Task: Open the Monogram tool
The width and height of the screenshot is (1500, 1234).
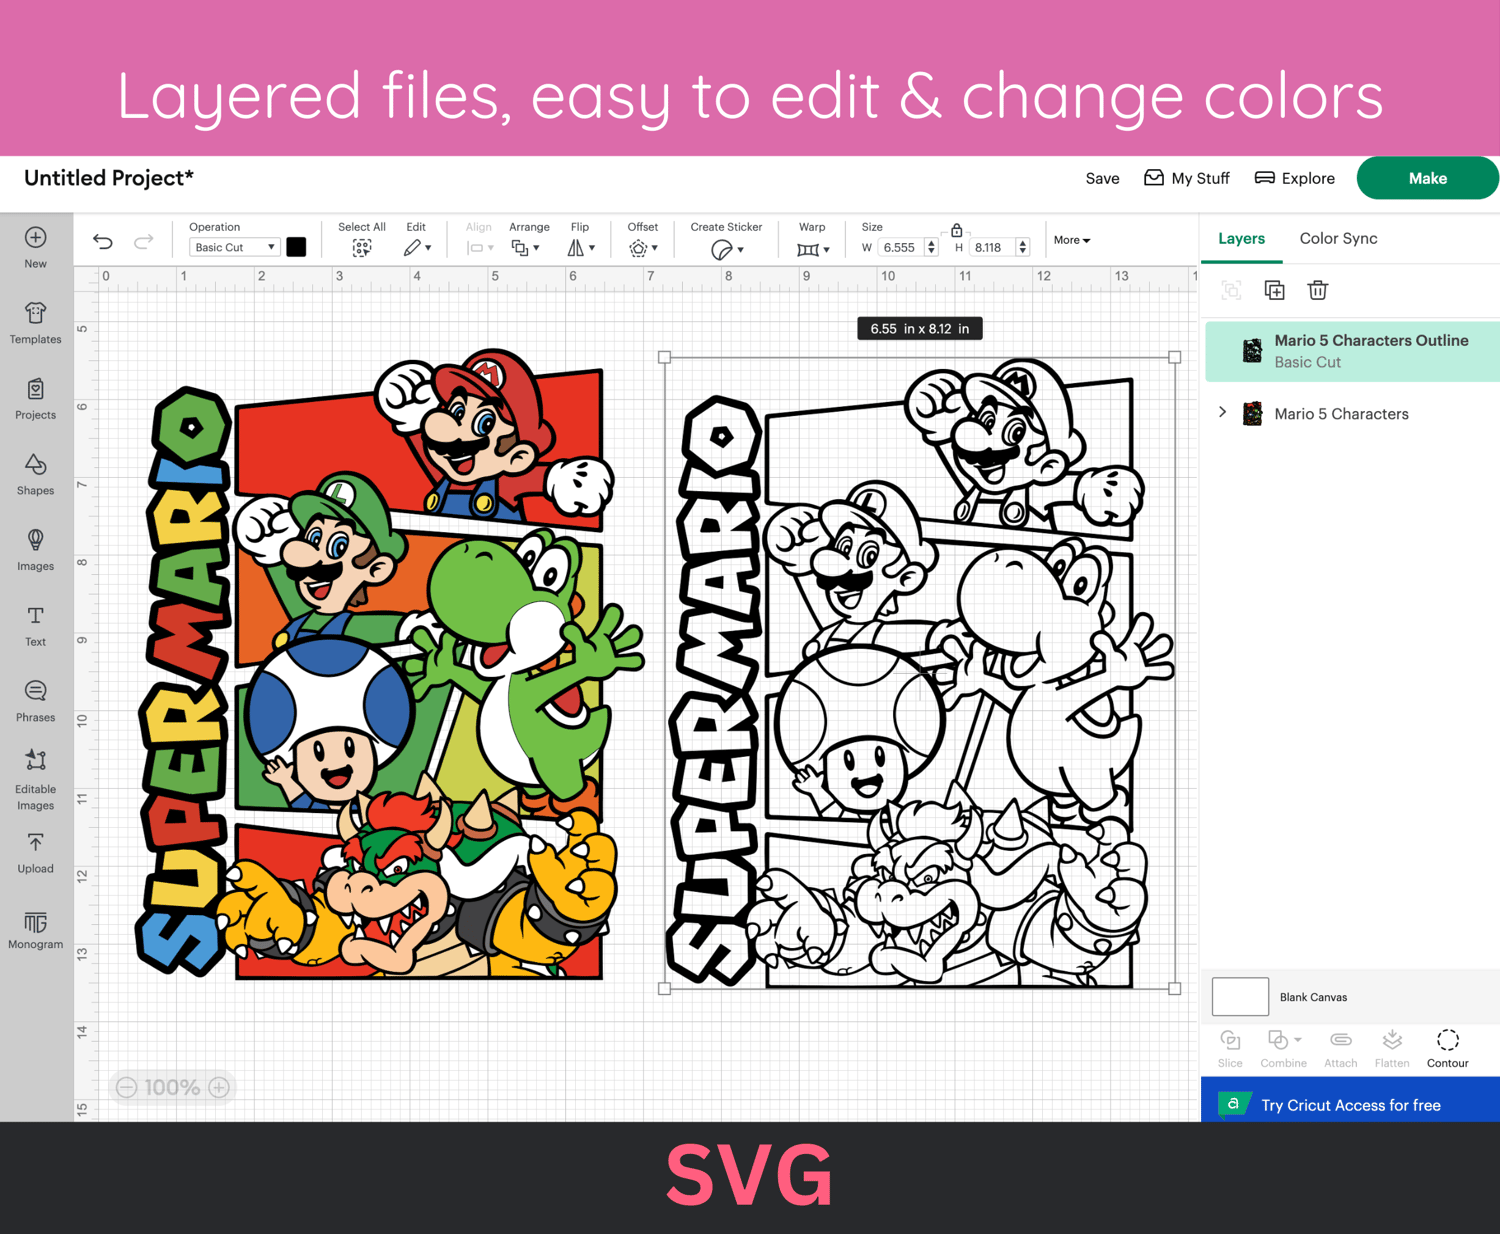Action: pyautogui.click(x=35, y=929)
